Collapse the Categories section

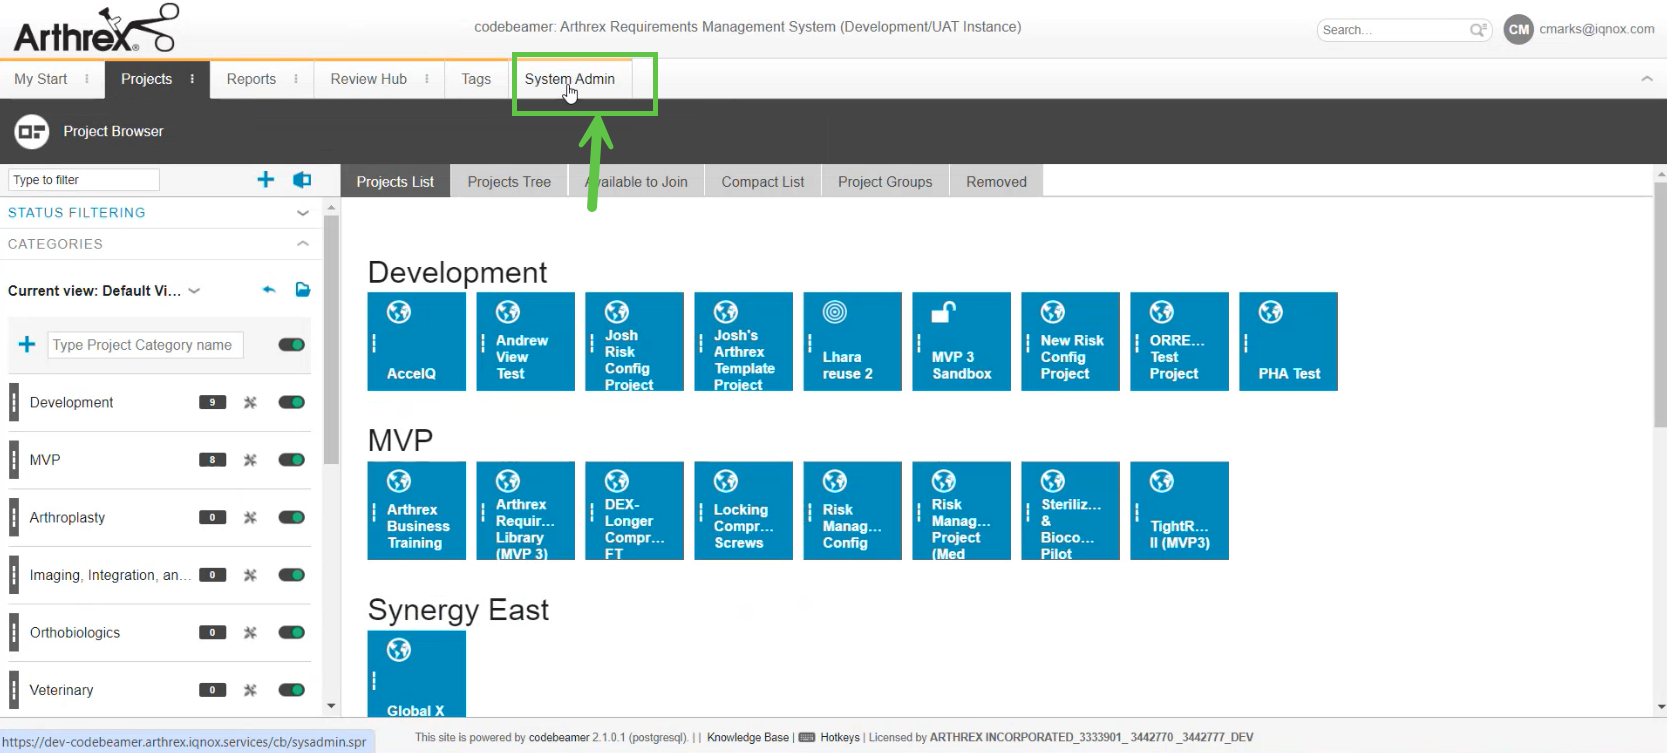[x=302, y=244]
